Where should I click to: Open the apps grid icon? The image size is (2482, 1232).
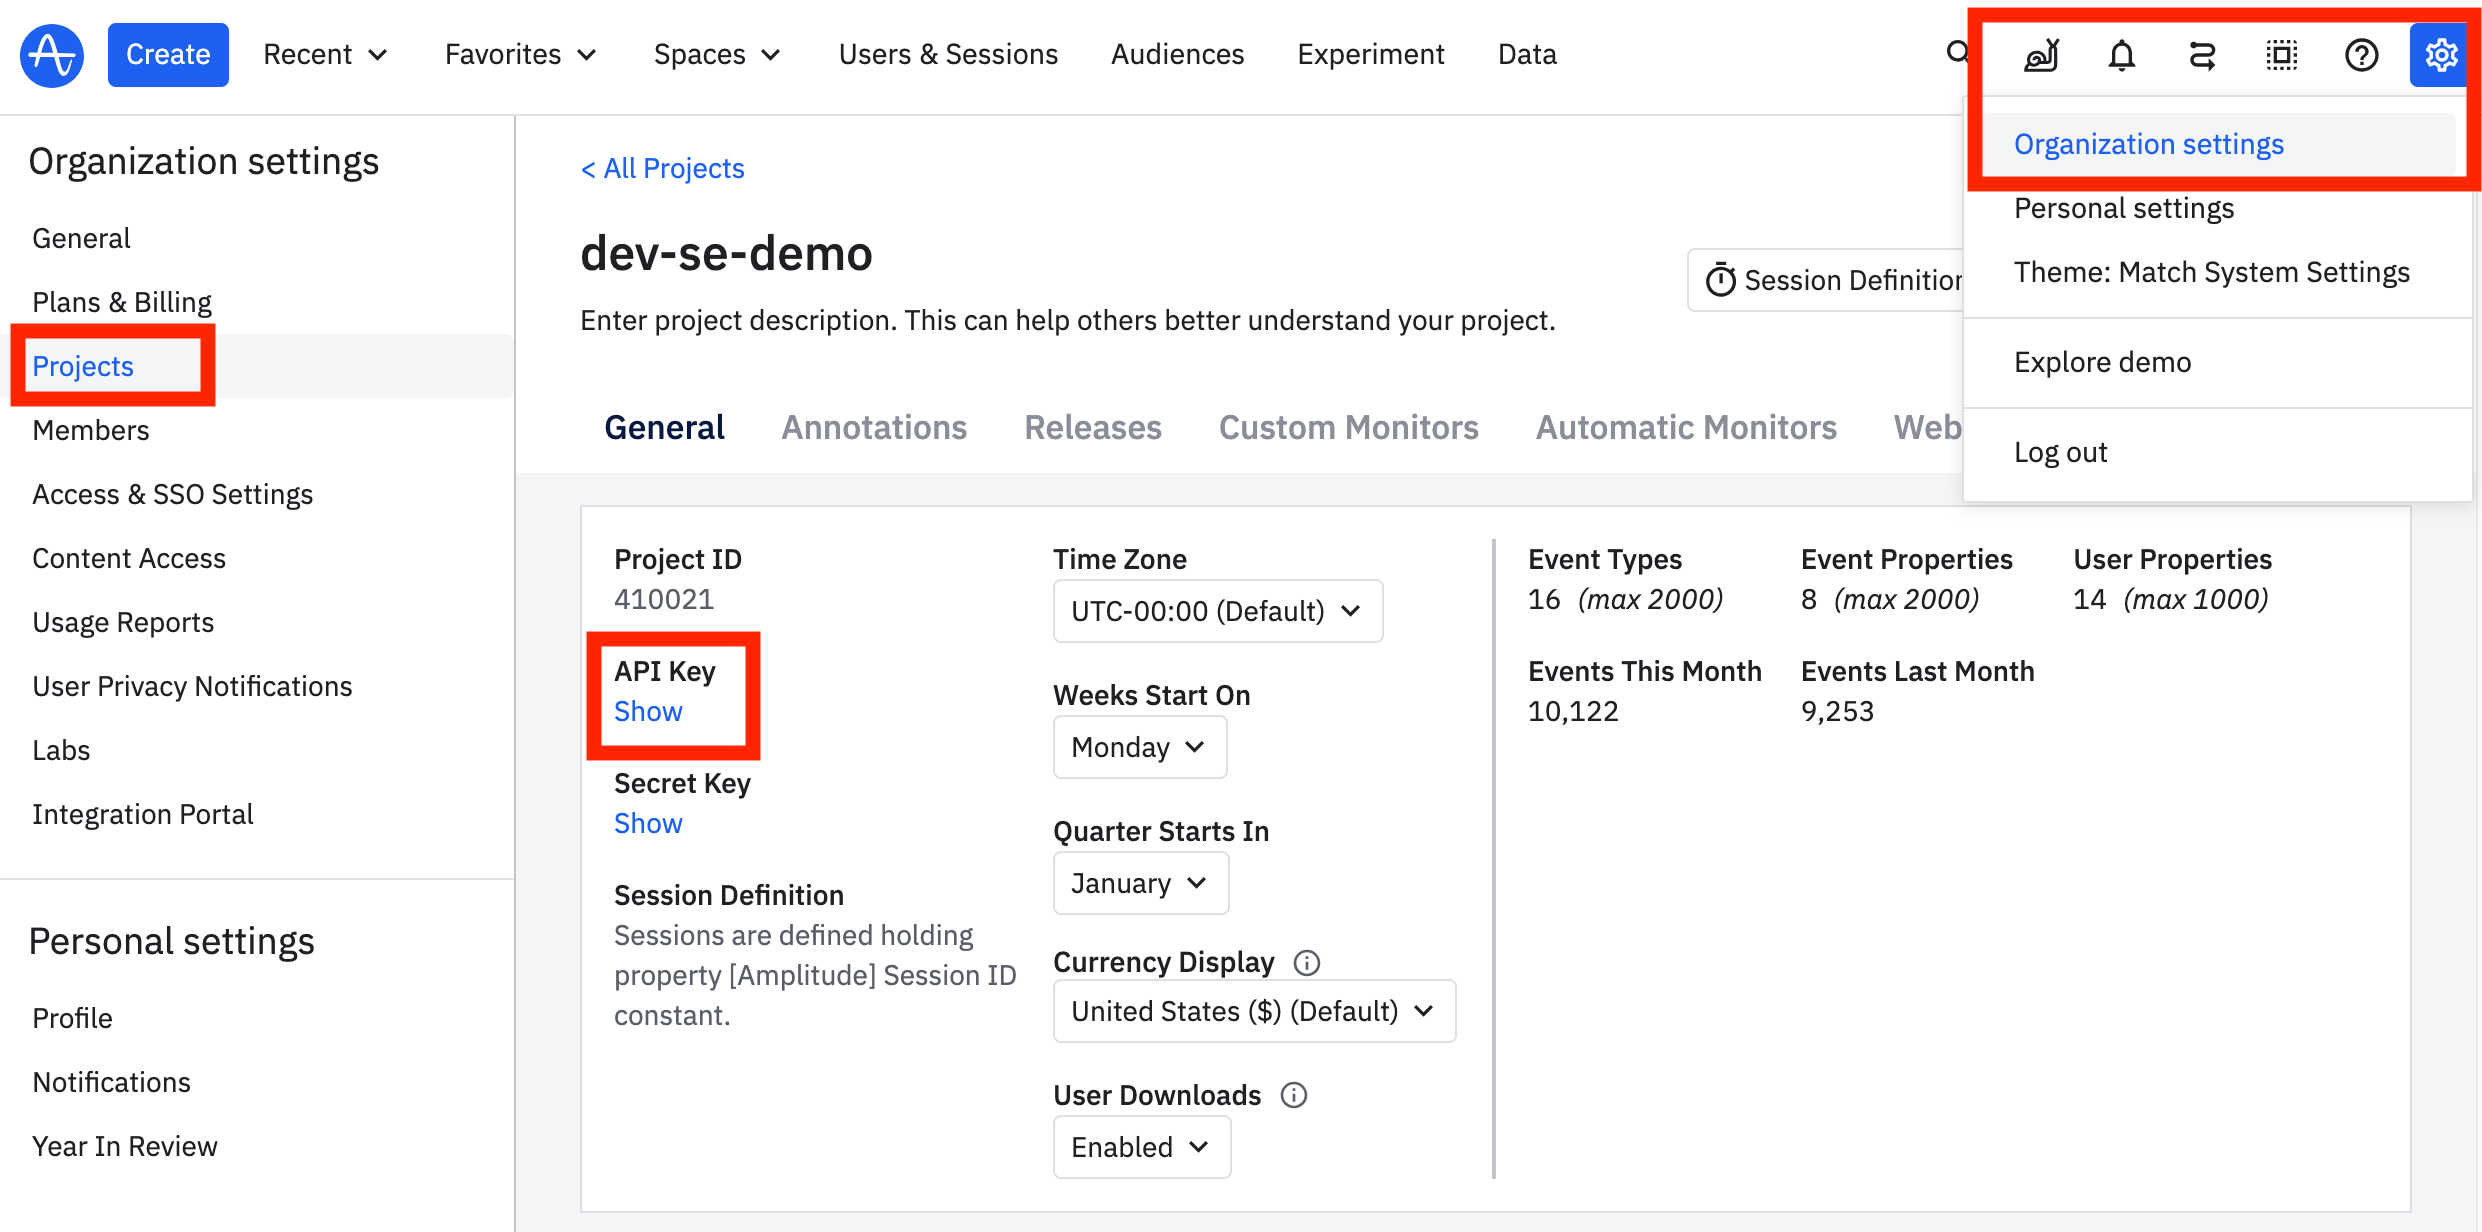tap(2282, 55)
